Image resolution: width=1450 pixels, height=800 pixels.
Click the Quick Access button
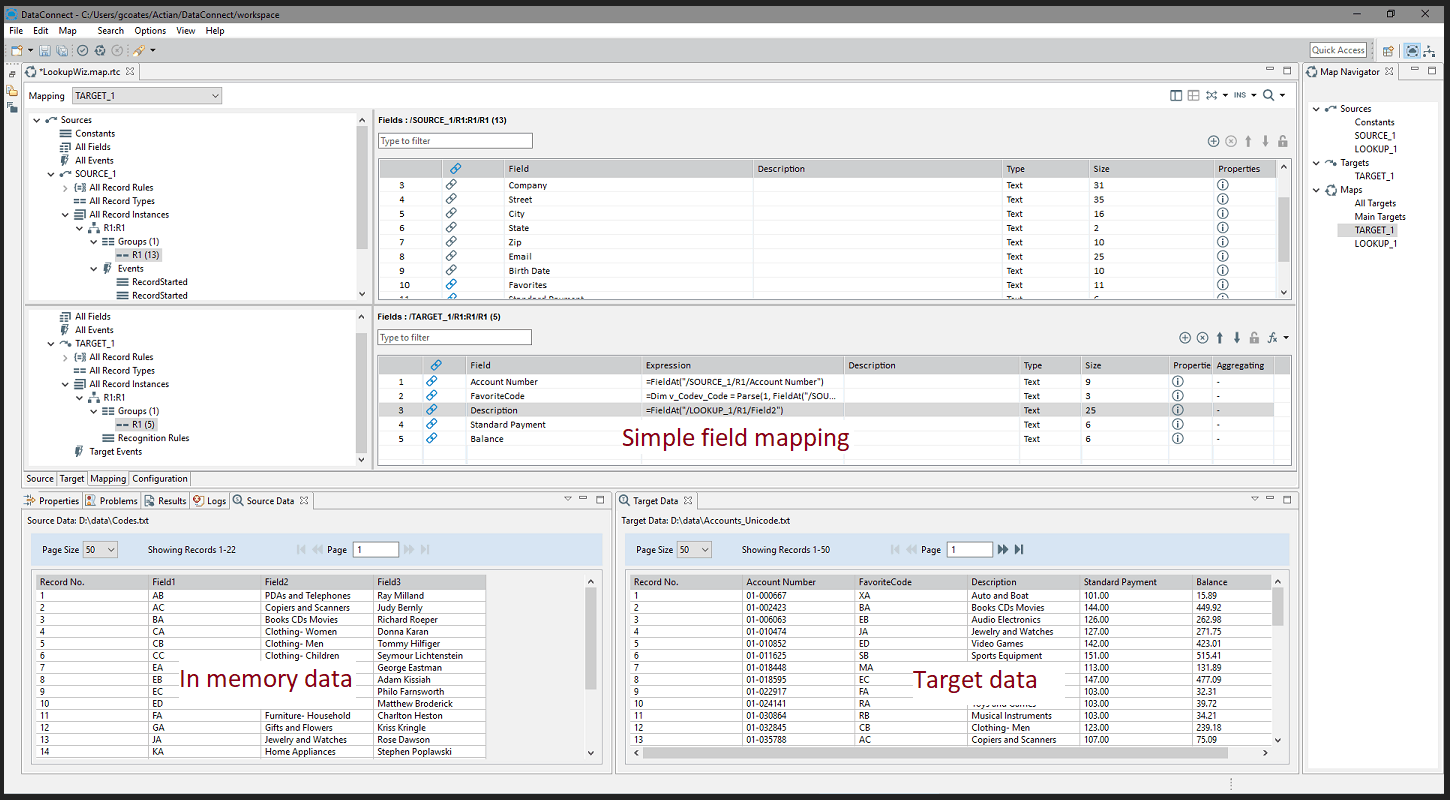click(x=1338, y=49)
